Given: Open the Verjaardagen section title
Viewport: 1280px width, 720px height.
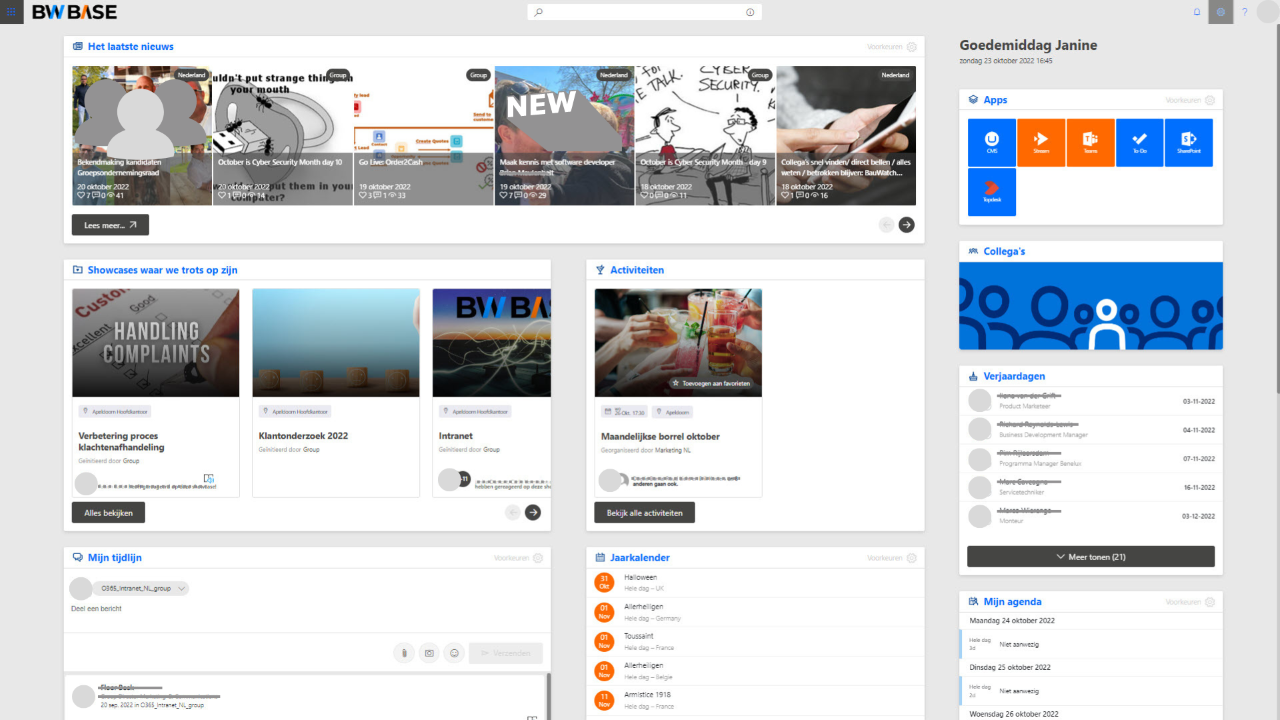Looking at the screenshot, I should click(1015, 376).
